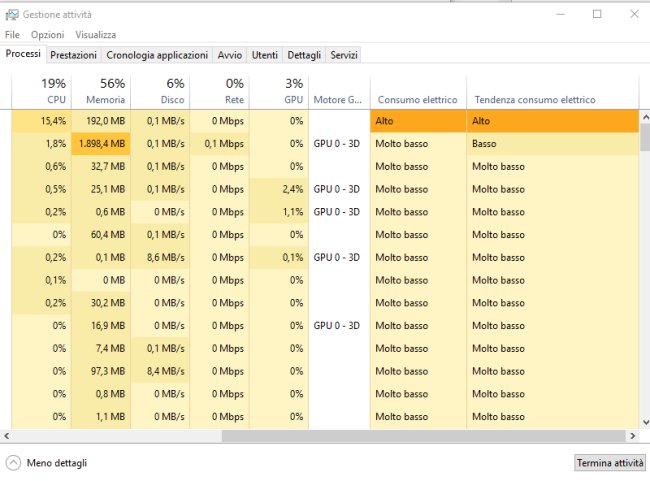Viewport: 650px width, 481px height.
Task: Click the vertical scrollbar down arrow
Action: pyautogui.click(x=644, y=422)
